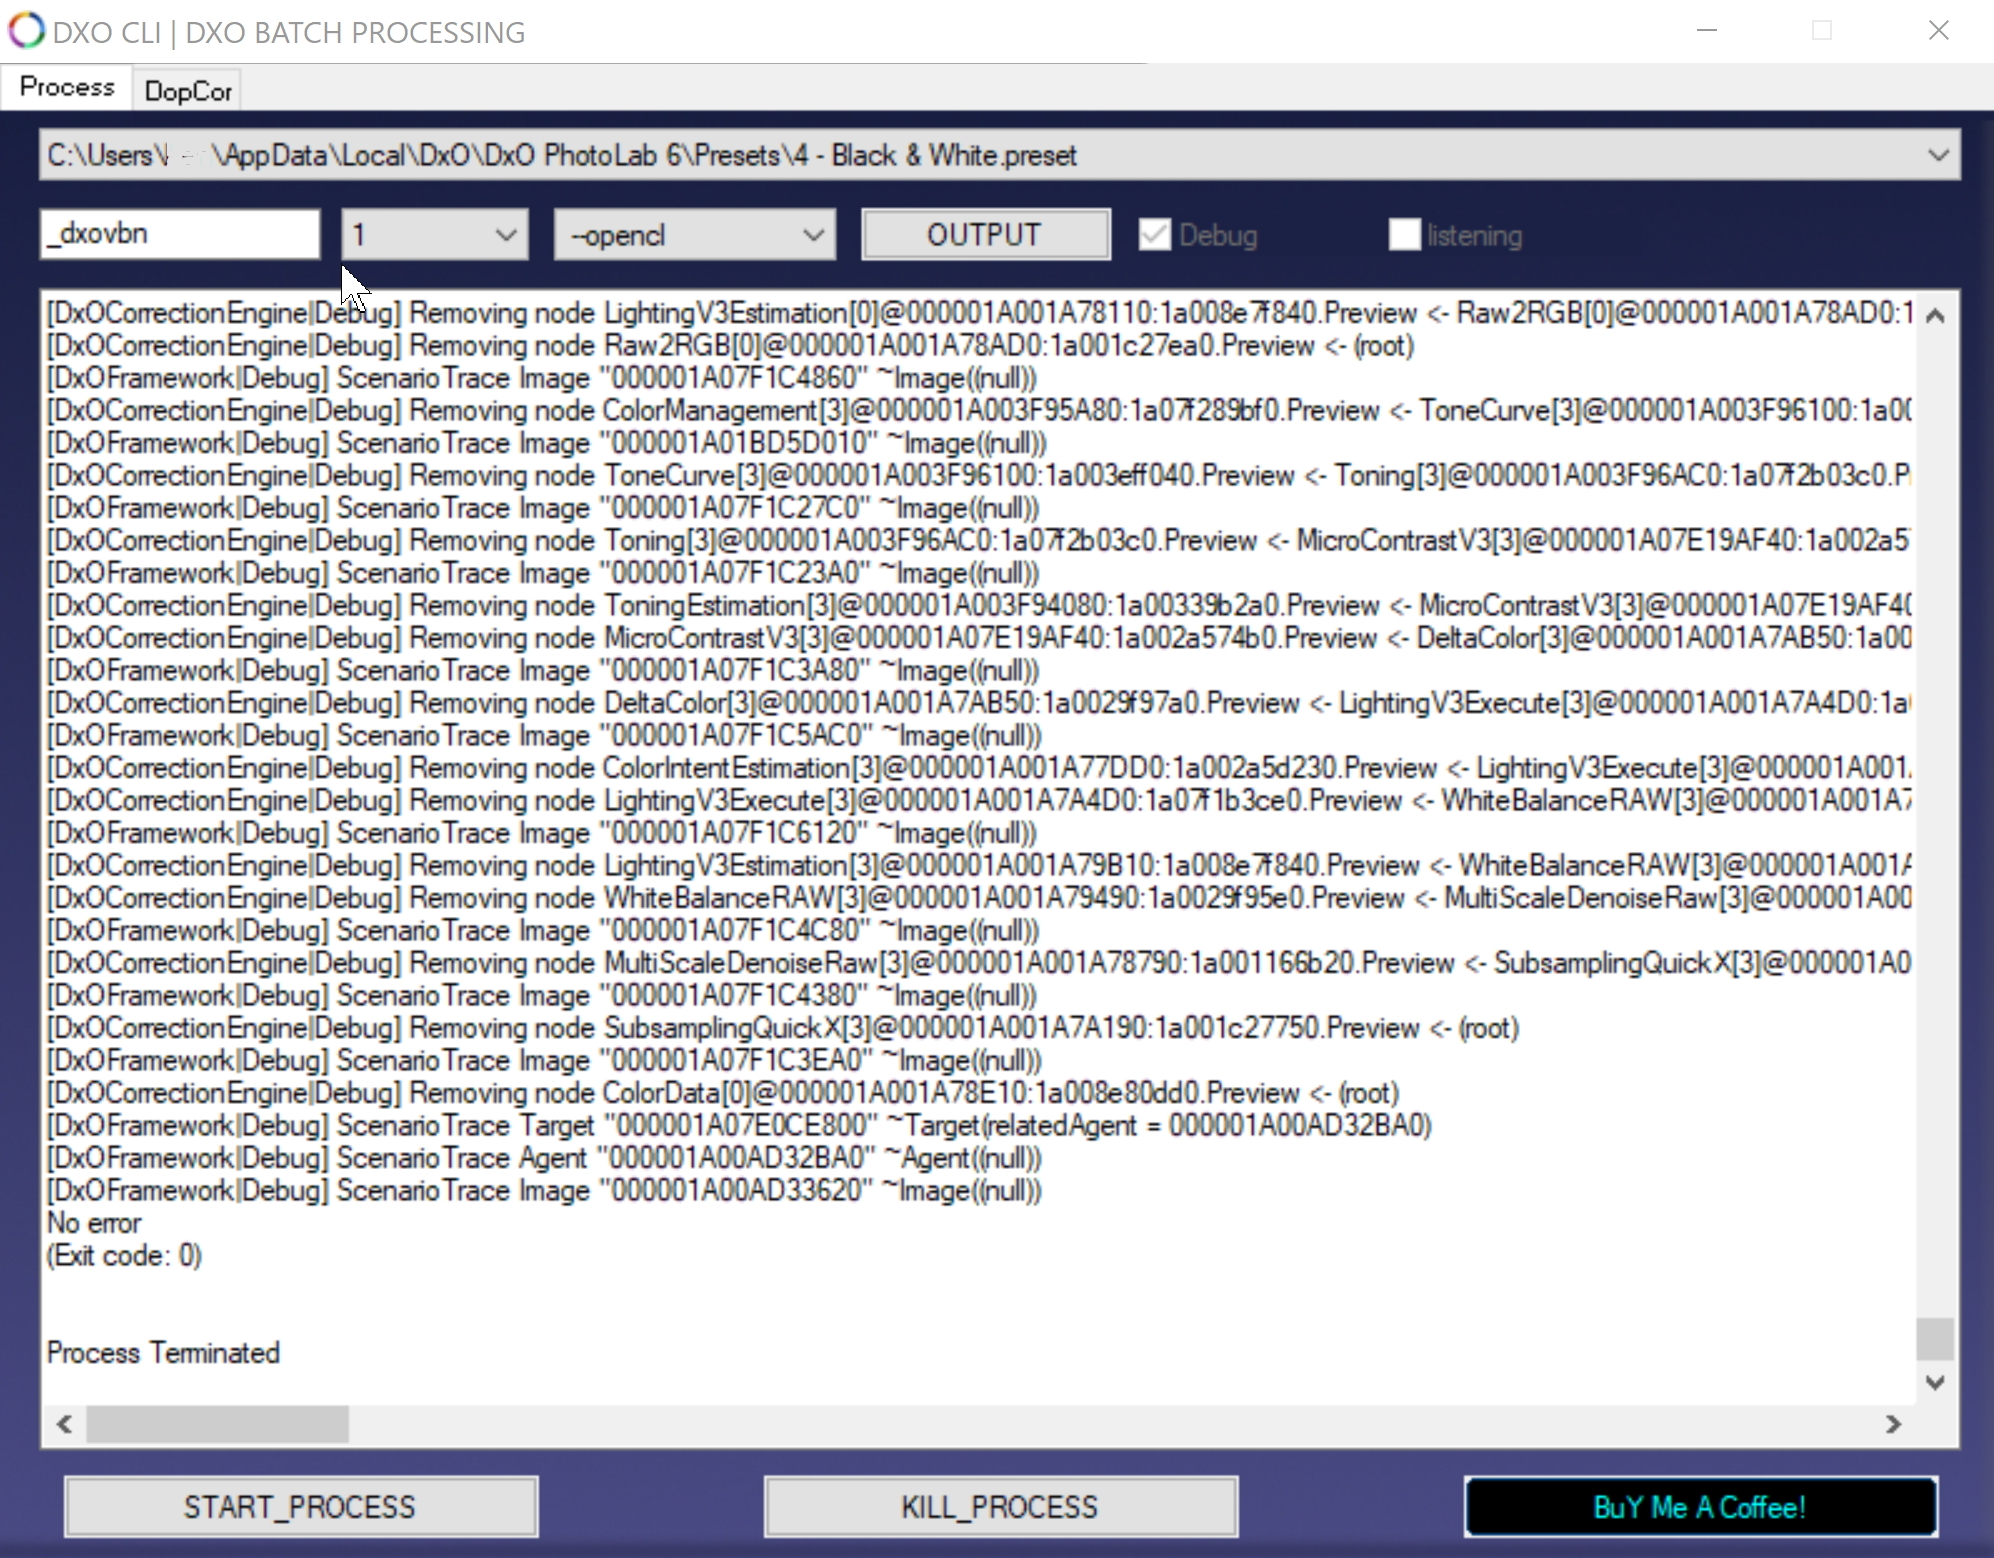Click the log scroll down arrow

tap(1935, 1383)
